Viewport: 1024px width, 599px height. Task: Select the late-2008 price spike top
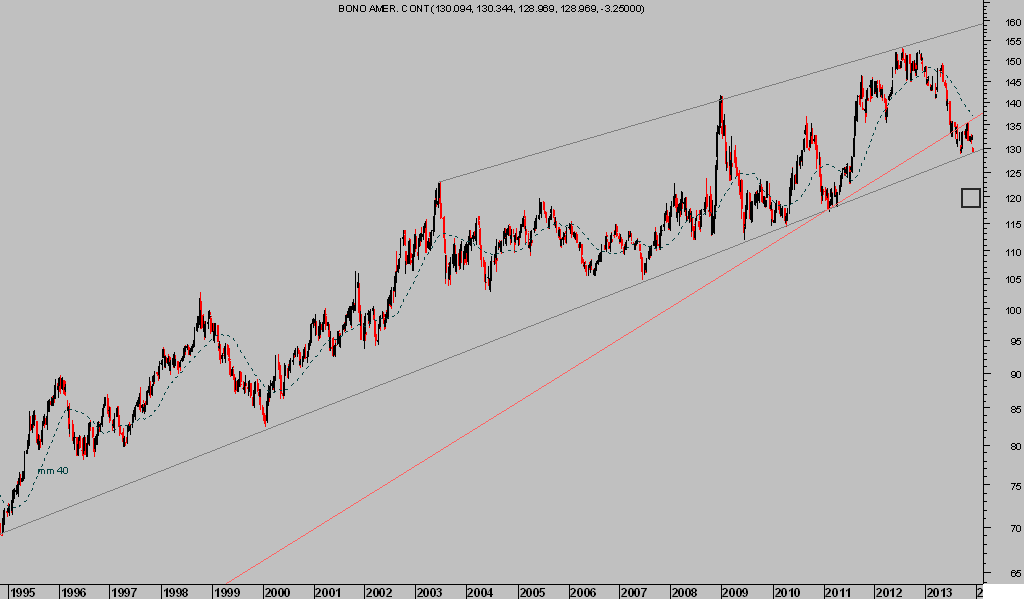click(720, 98)
